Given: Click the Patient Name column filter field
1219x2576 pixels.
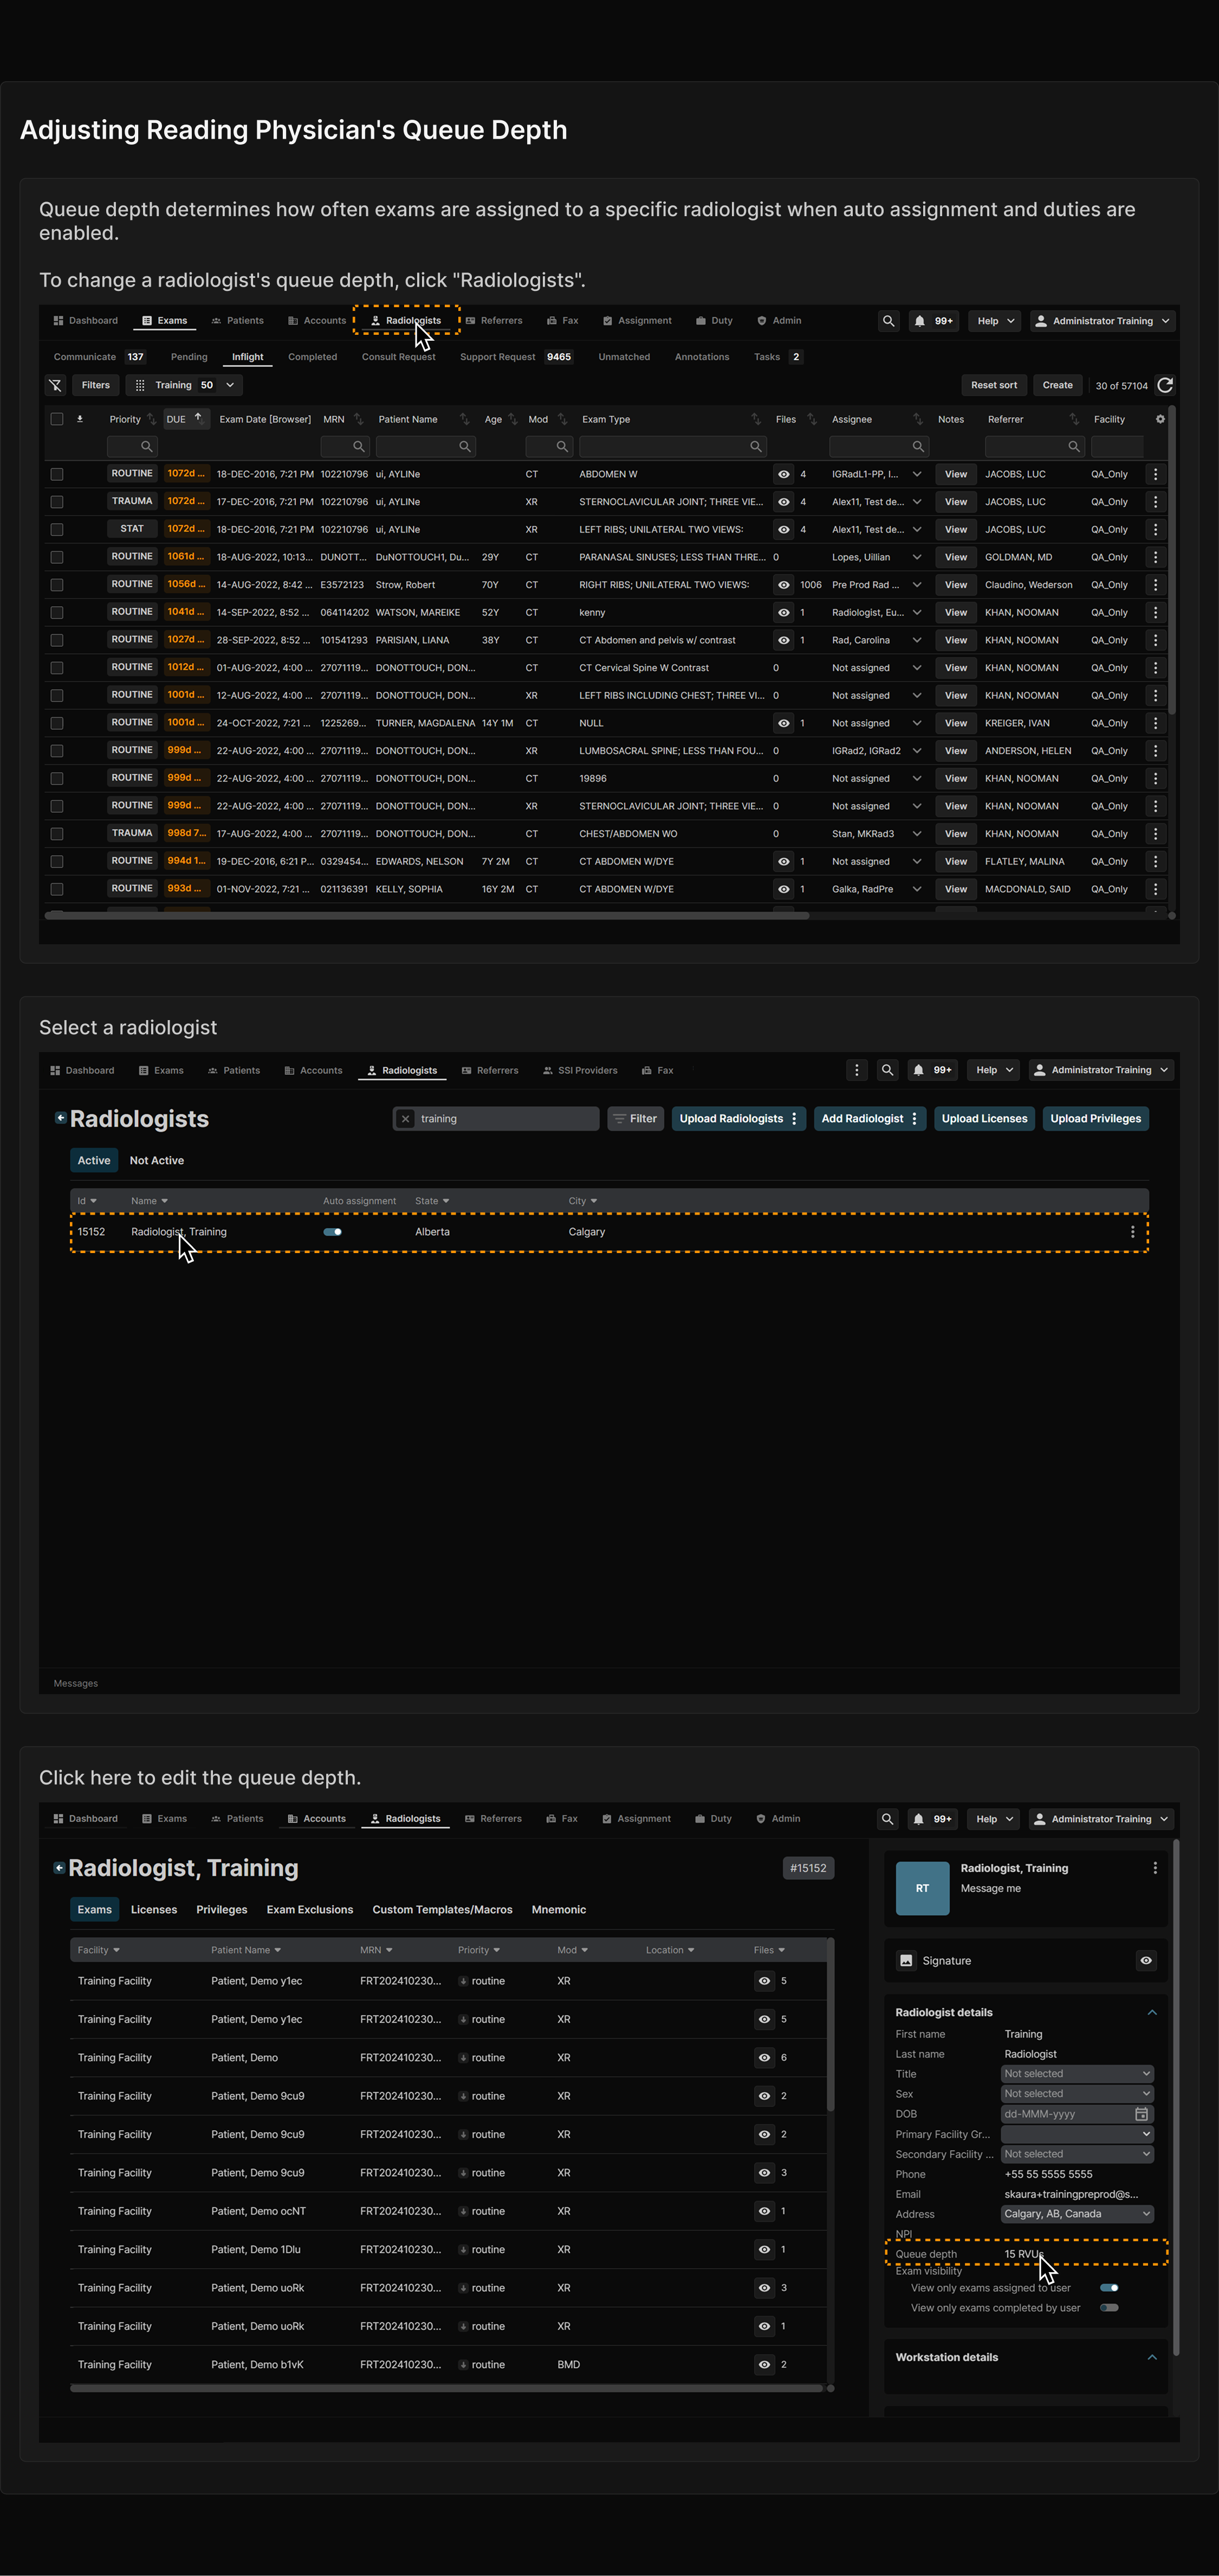Looking at the screenshot, I should [425, 447].
